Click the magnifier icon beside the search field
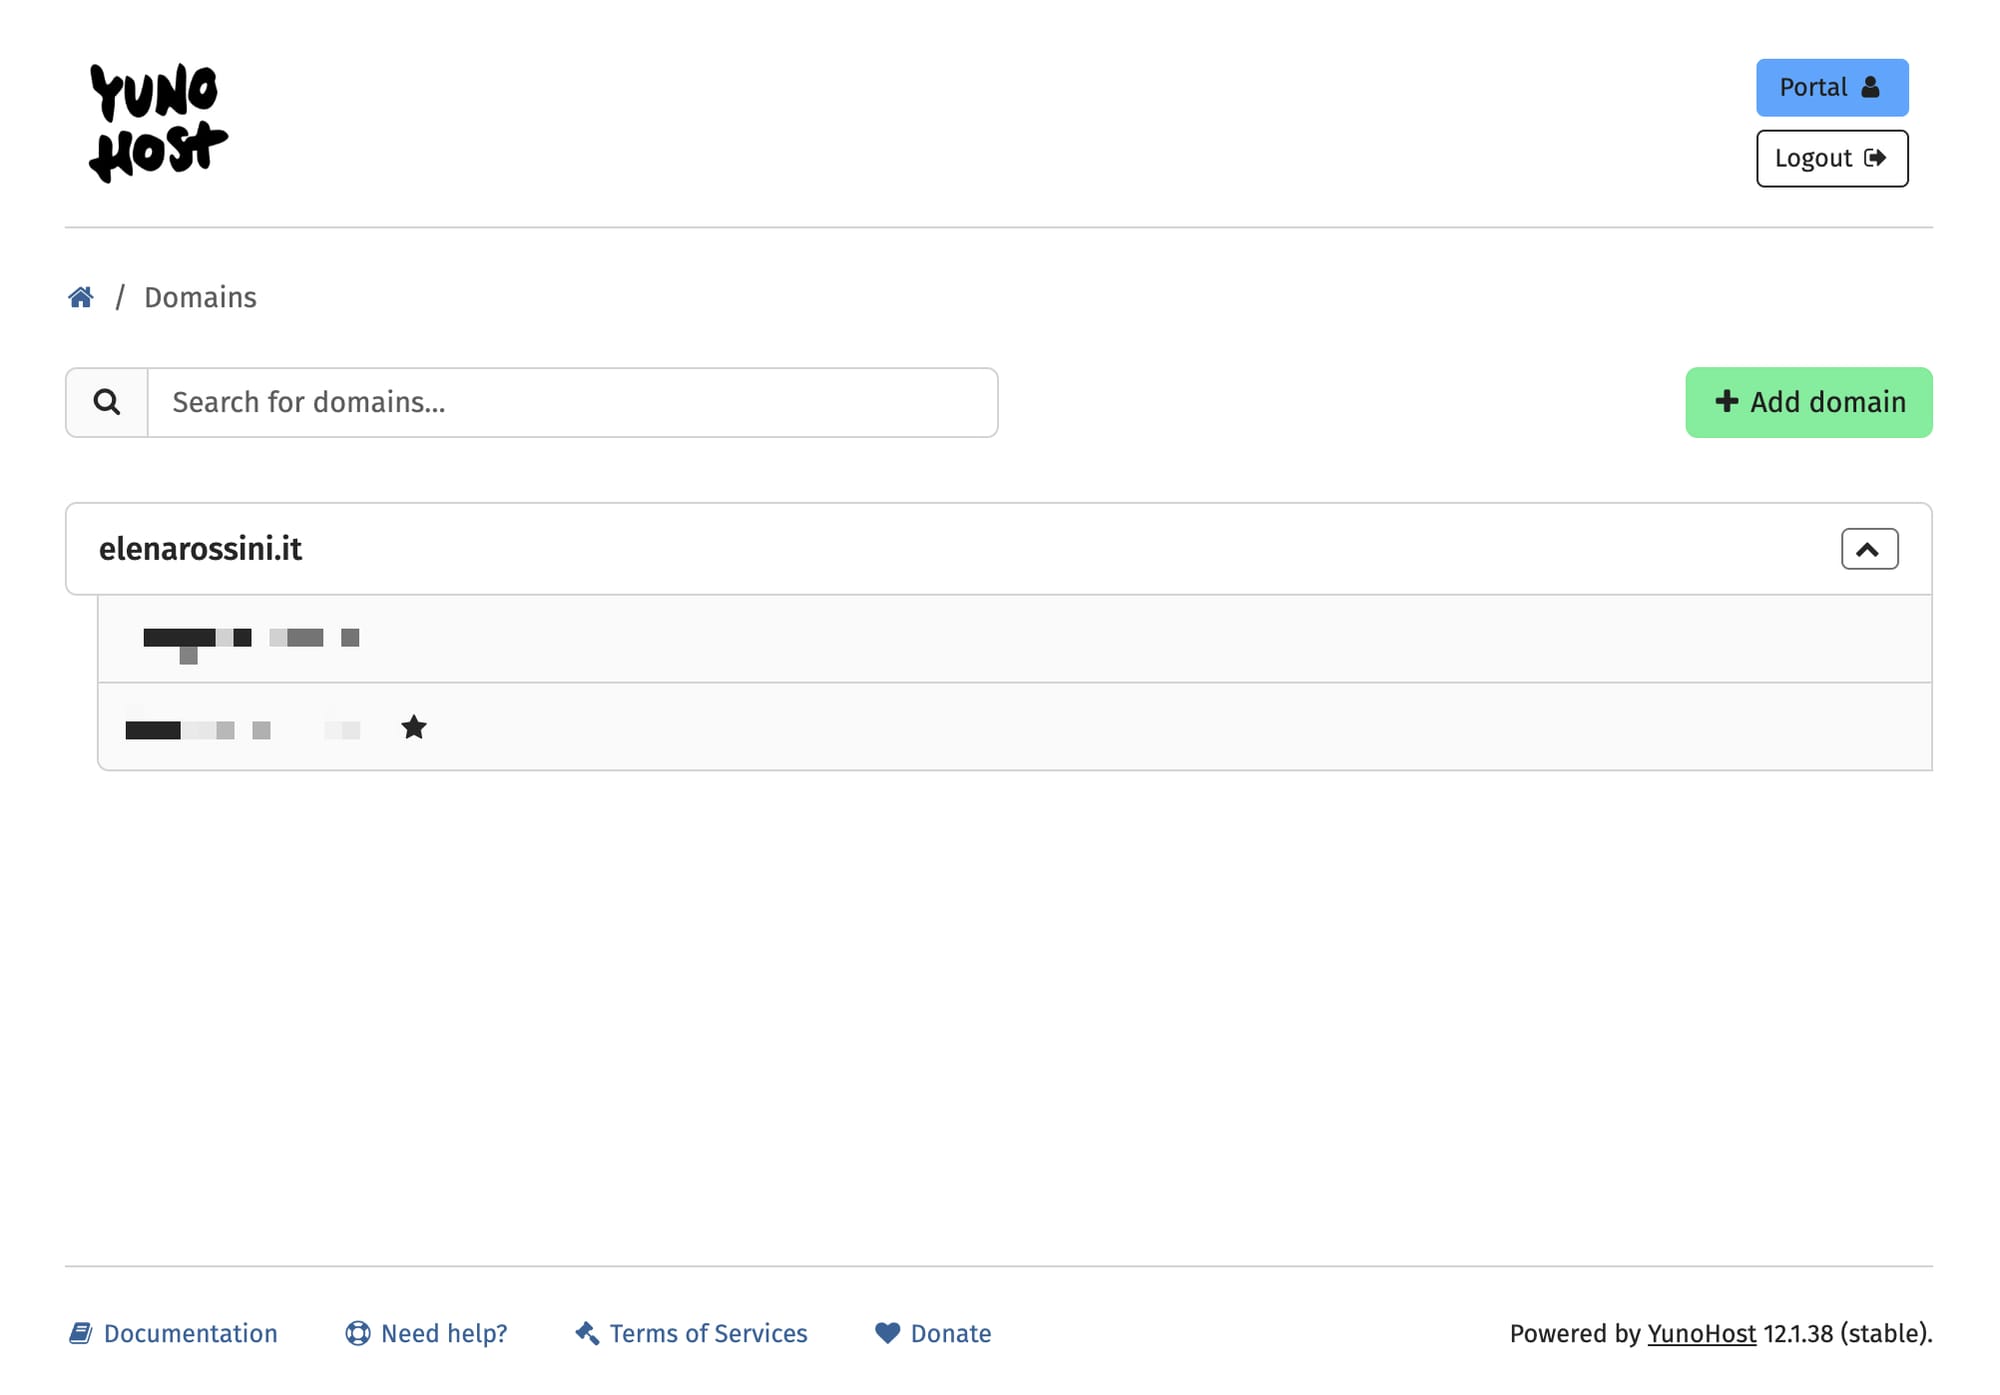2000x1395 pixels. pos(105,402)
